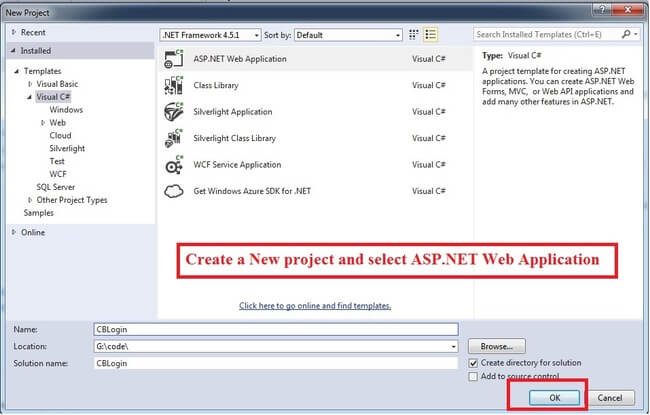The height and width of the screenshot is (415, 650).
Task: Click the Cancel button
Action: [610, 398]
